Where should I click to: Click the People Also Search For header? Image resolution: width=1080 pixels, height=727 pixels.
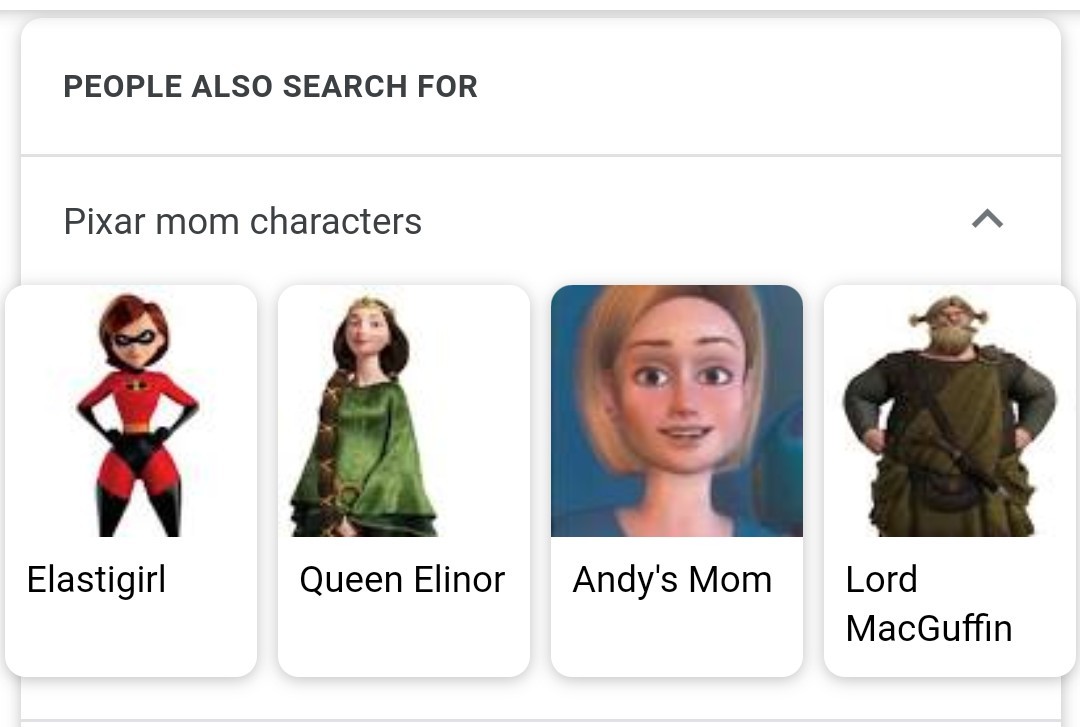point(270,87)
